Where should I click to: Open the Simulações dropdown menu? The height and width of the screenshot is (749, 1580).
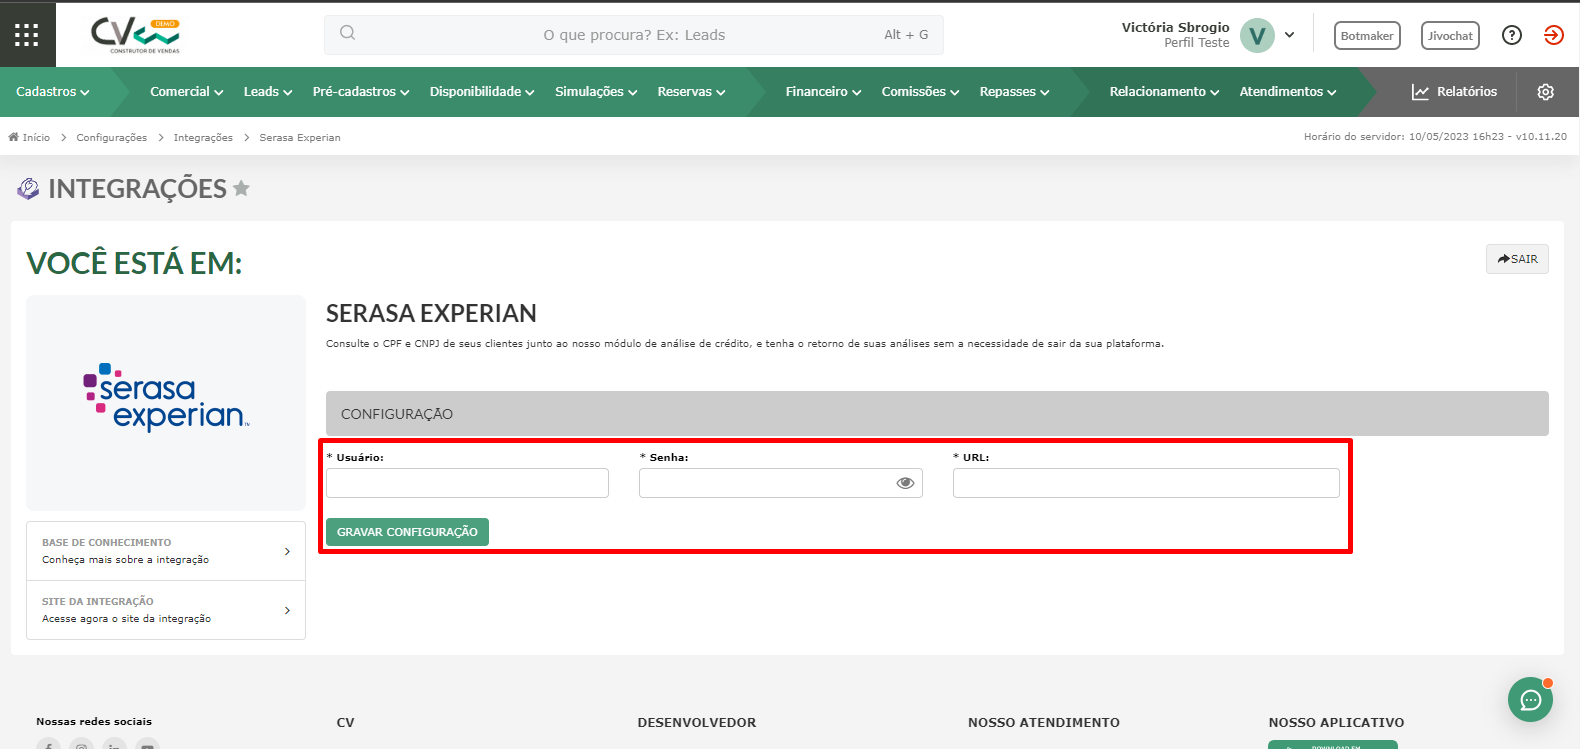[596, 92]
